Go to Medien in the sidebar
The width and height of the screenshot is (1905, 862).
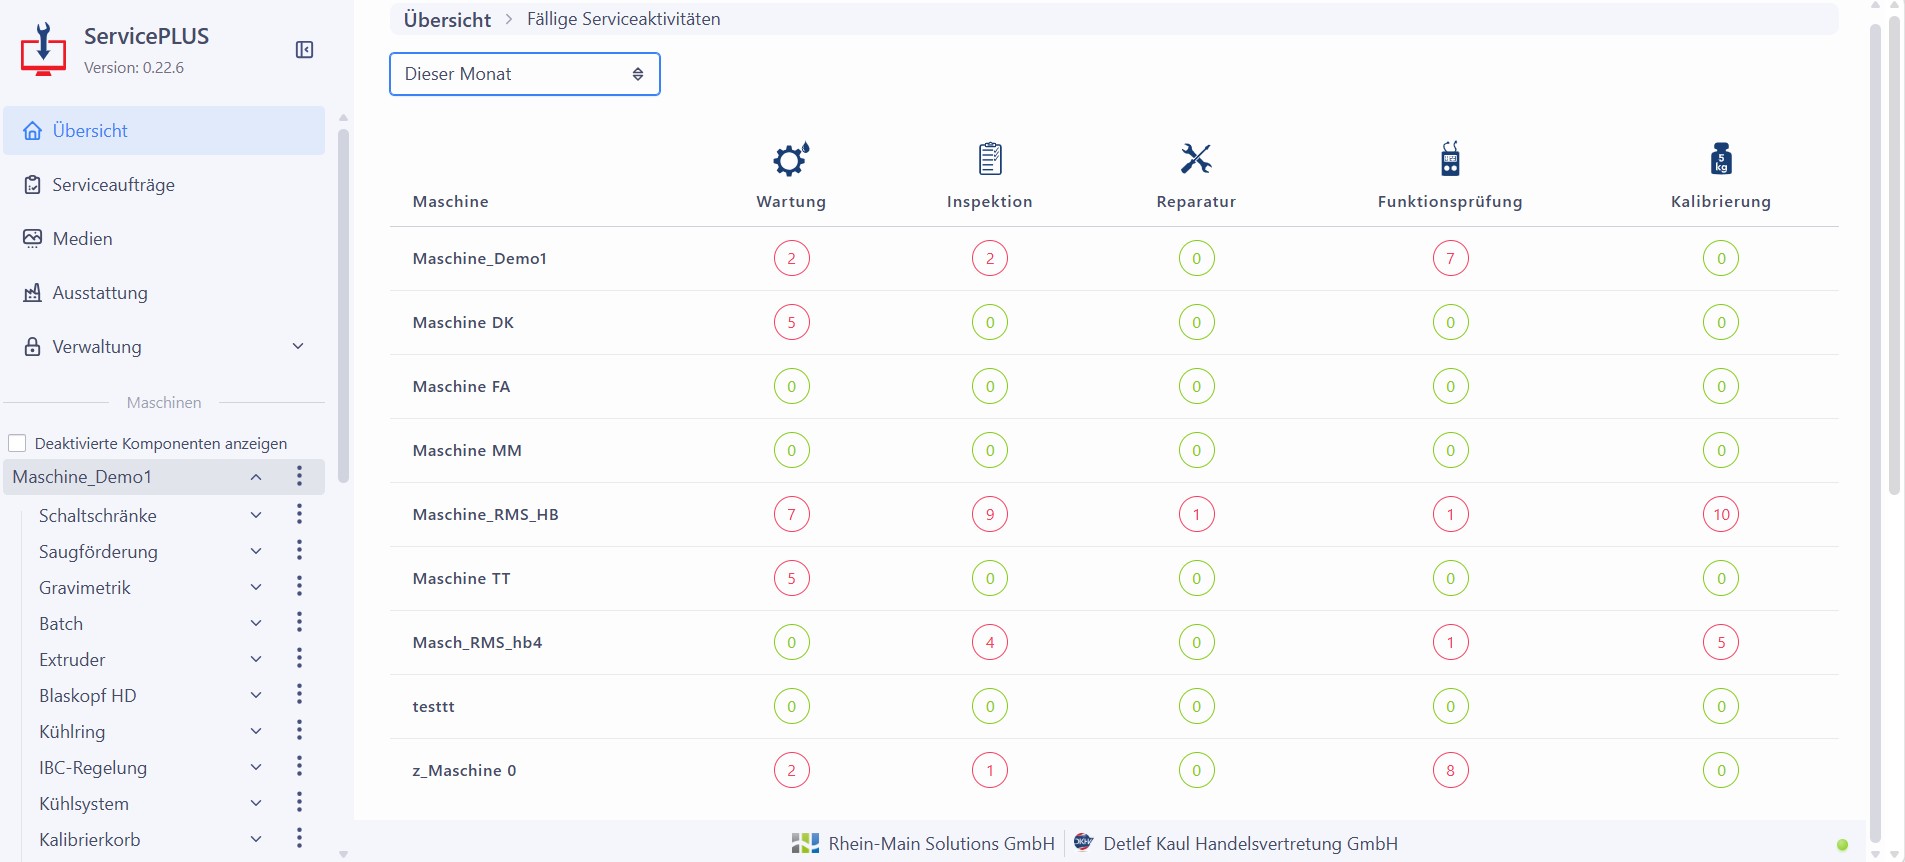pos(82,239)
